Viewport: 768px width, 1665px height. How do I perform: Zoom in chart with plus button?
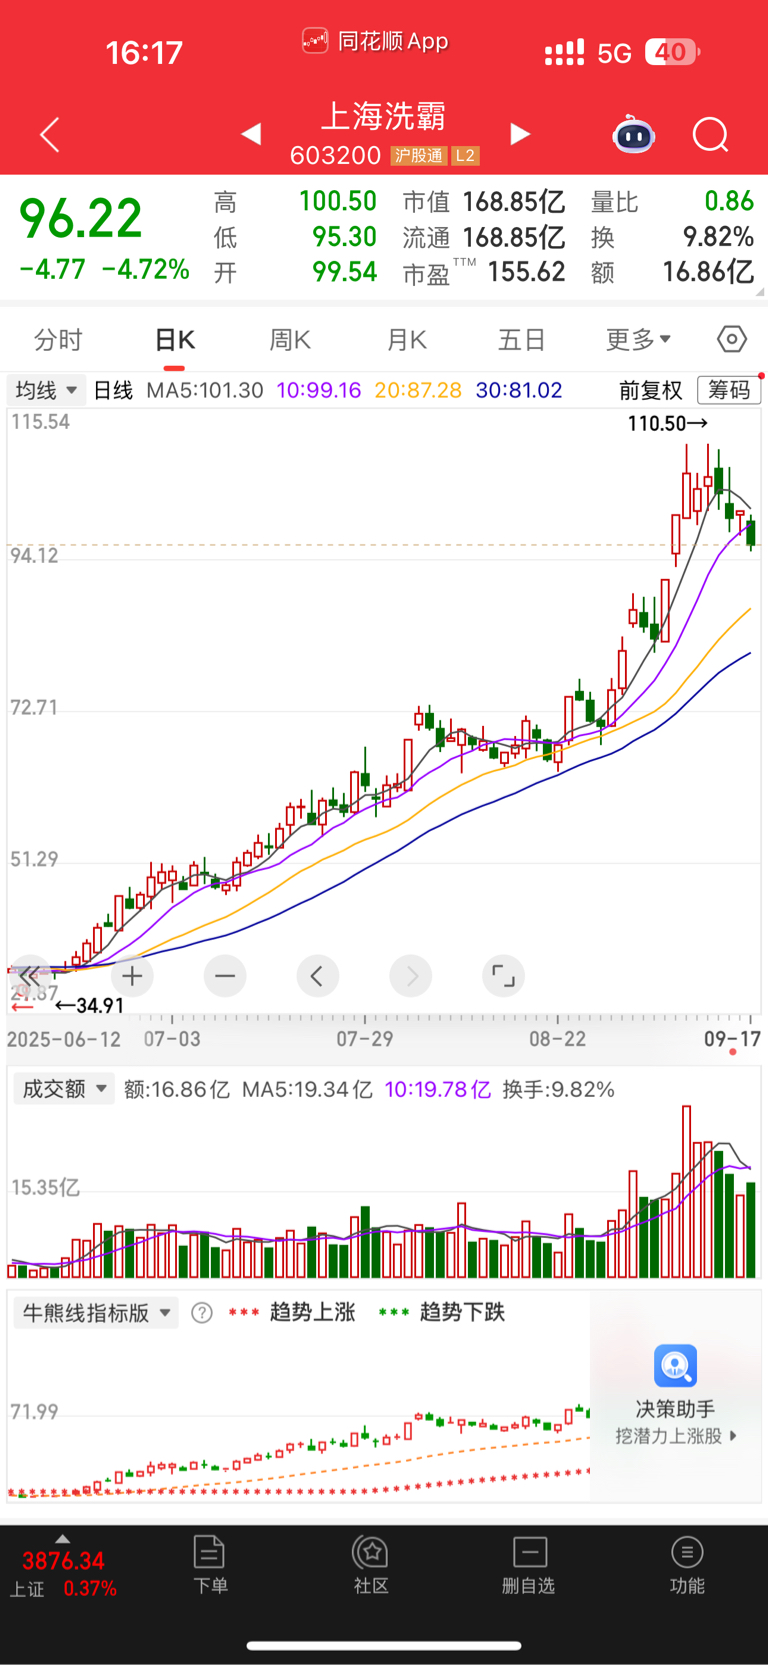(x=132, y=976)
